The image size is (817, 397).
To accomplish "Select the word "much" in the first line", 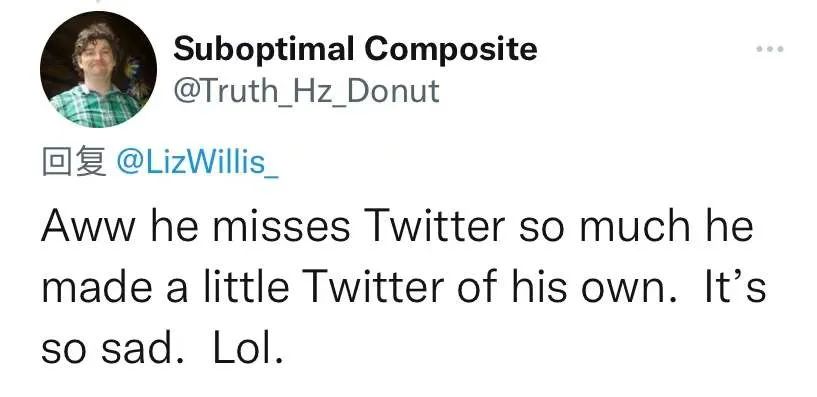I will tap(636, 226).
